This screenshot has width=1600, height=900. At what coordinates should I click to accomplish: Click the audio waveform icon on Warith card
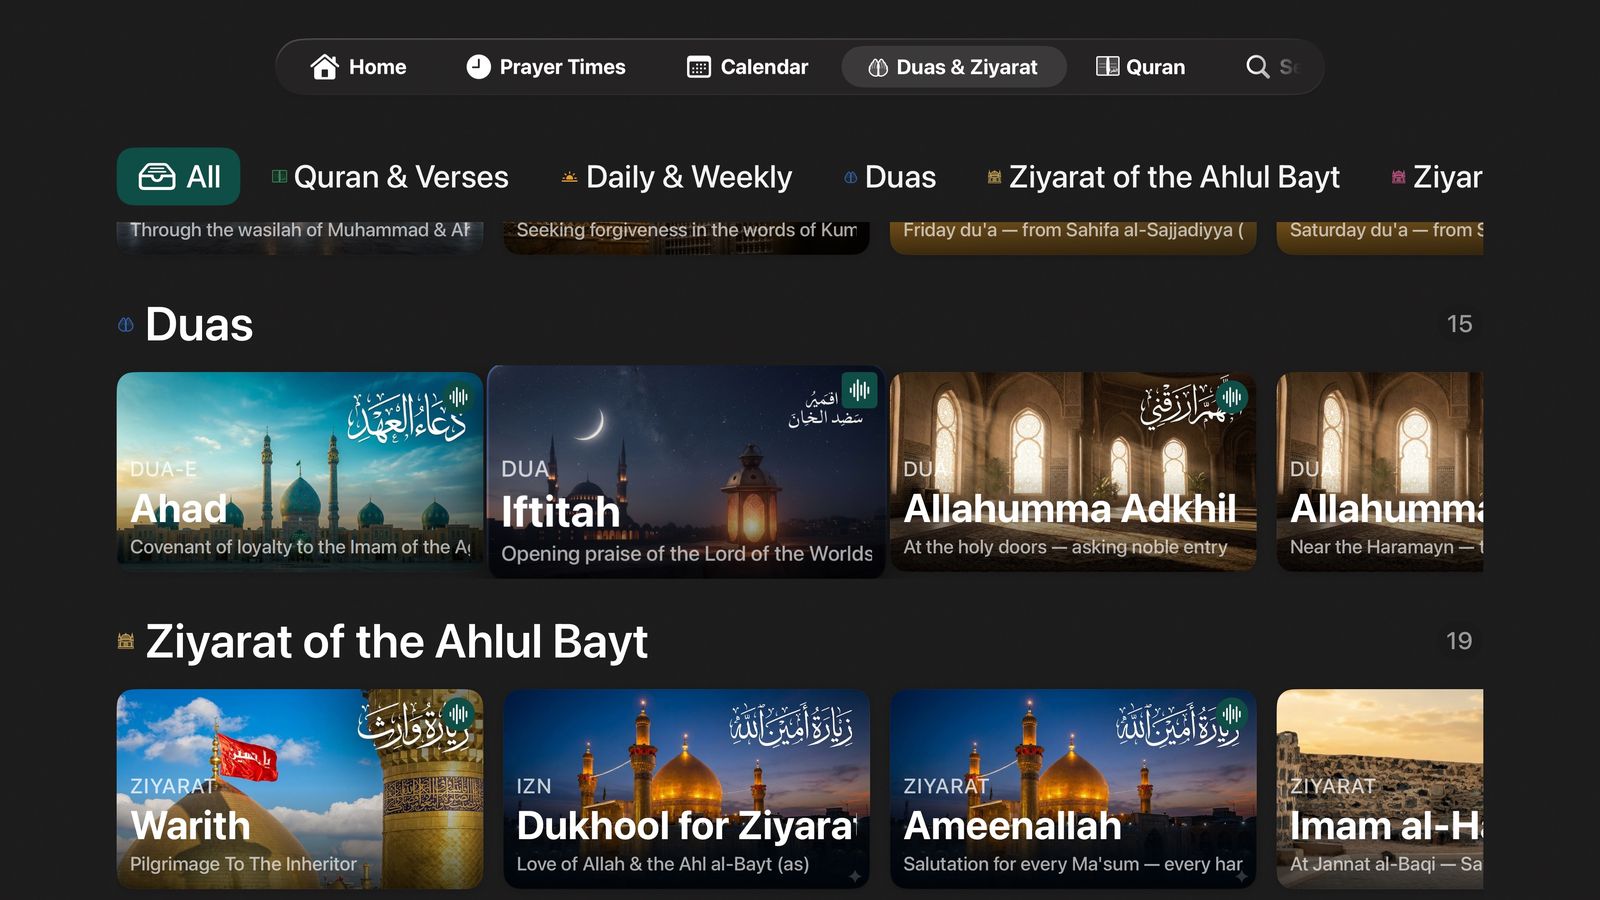tap(459, 714)
